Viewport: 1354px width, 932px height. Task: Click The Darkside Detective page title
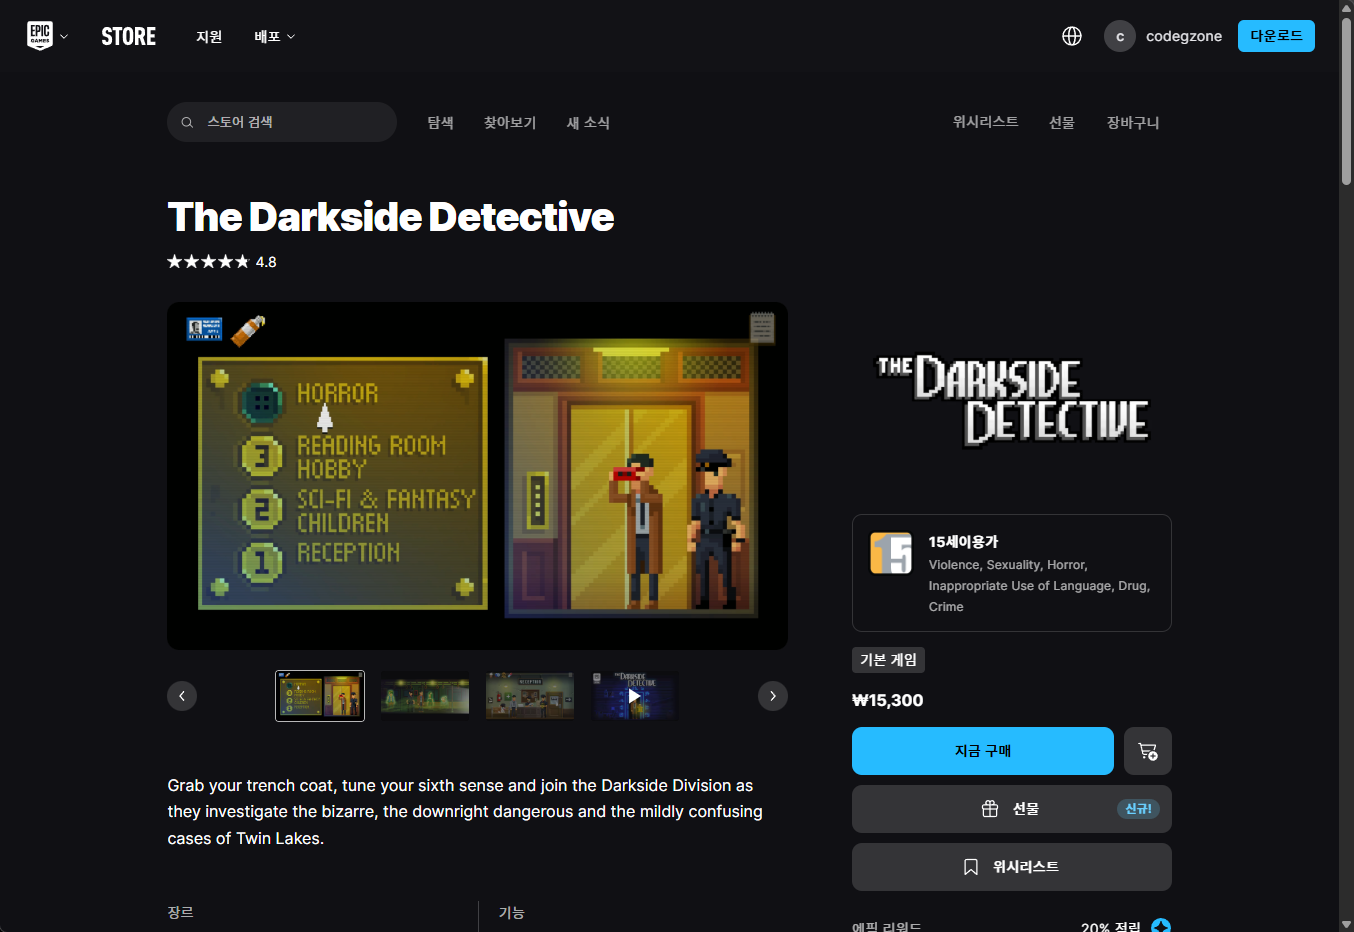[x=391, y=217]
